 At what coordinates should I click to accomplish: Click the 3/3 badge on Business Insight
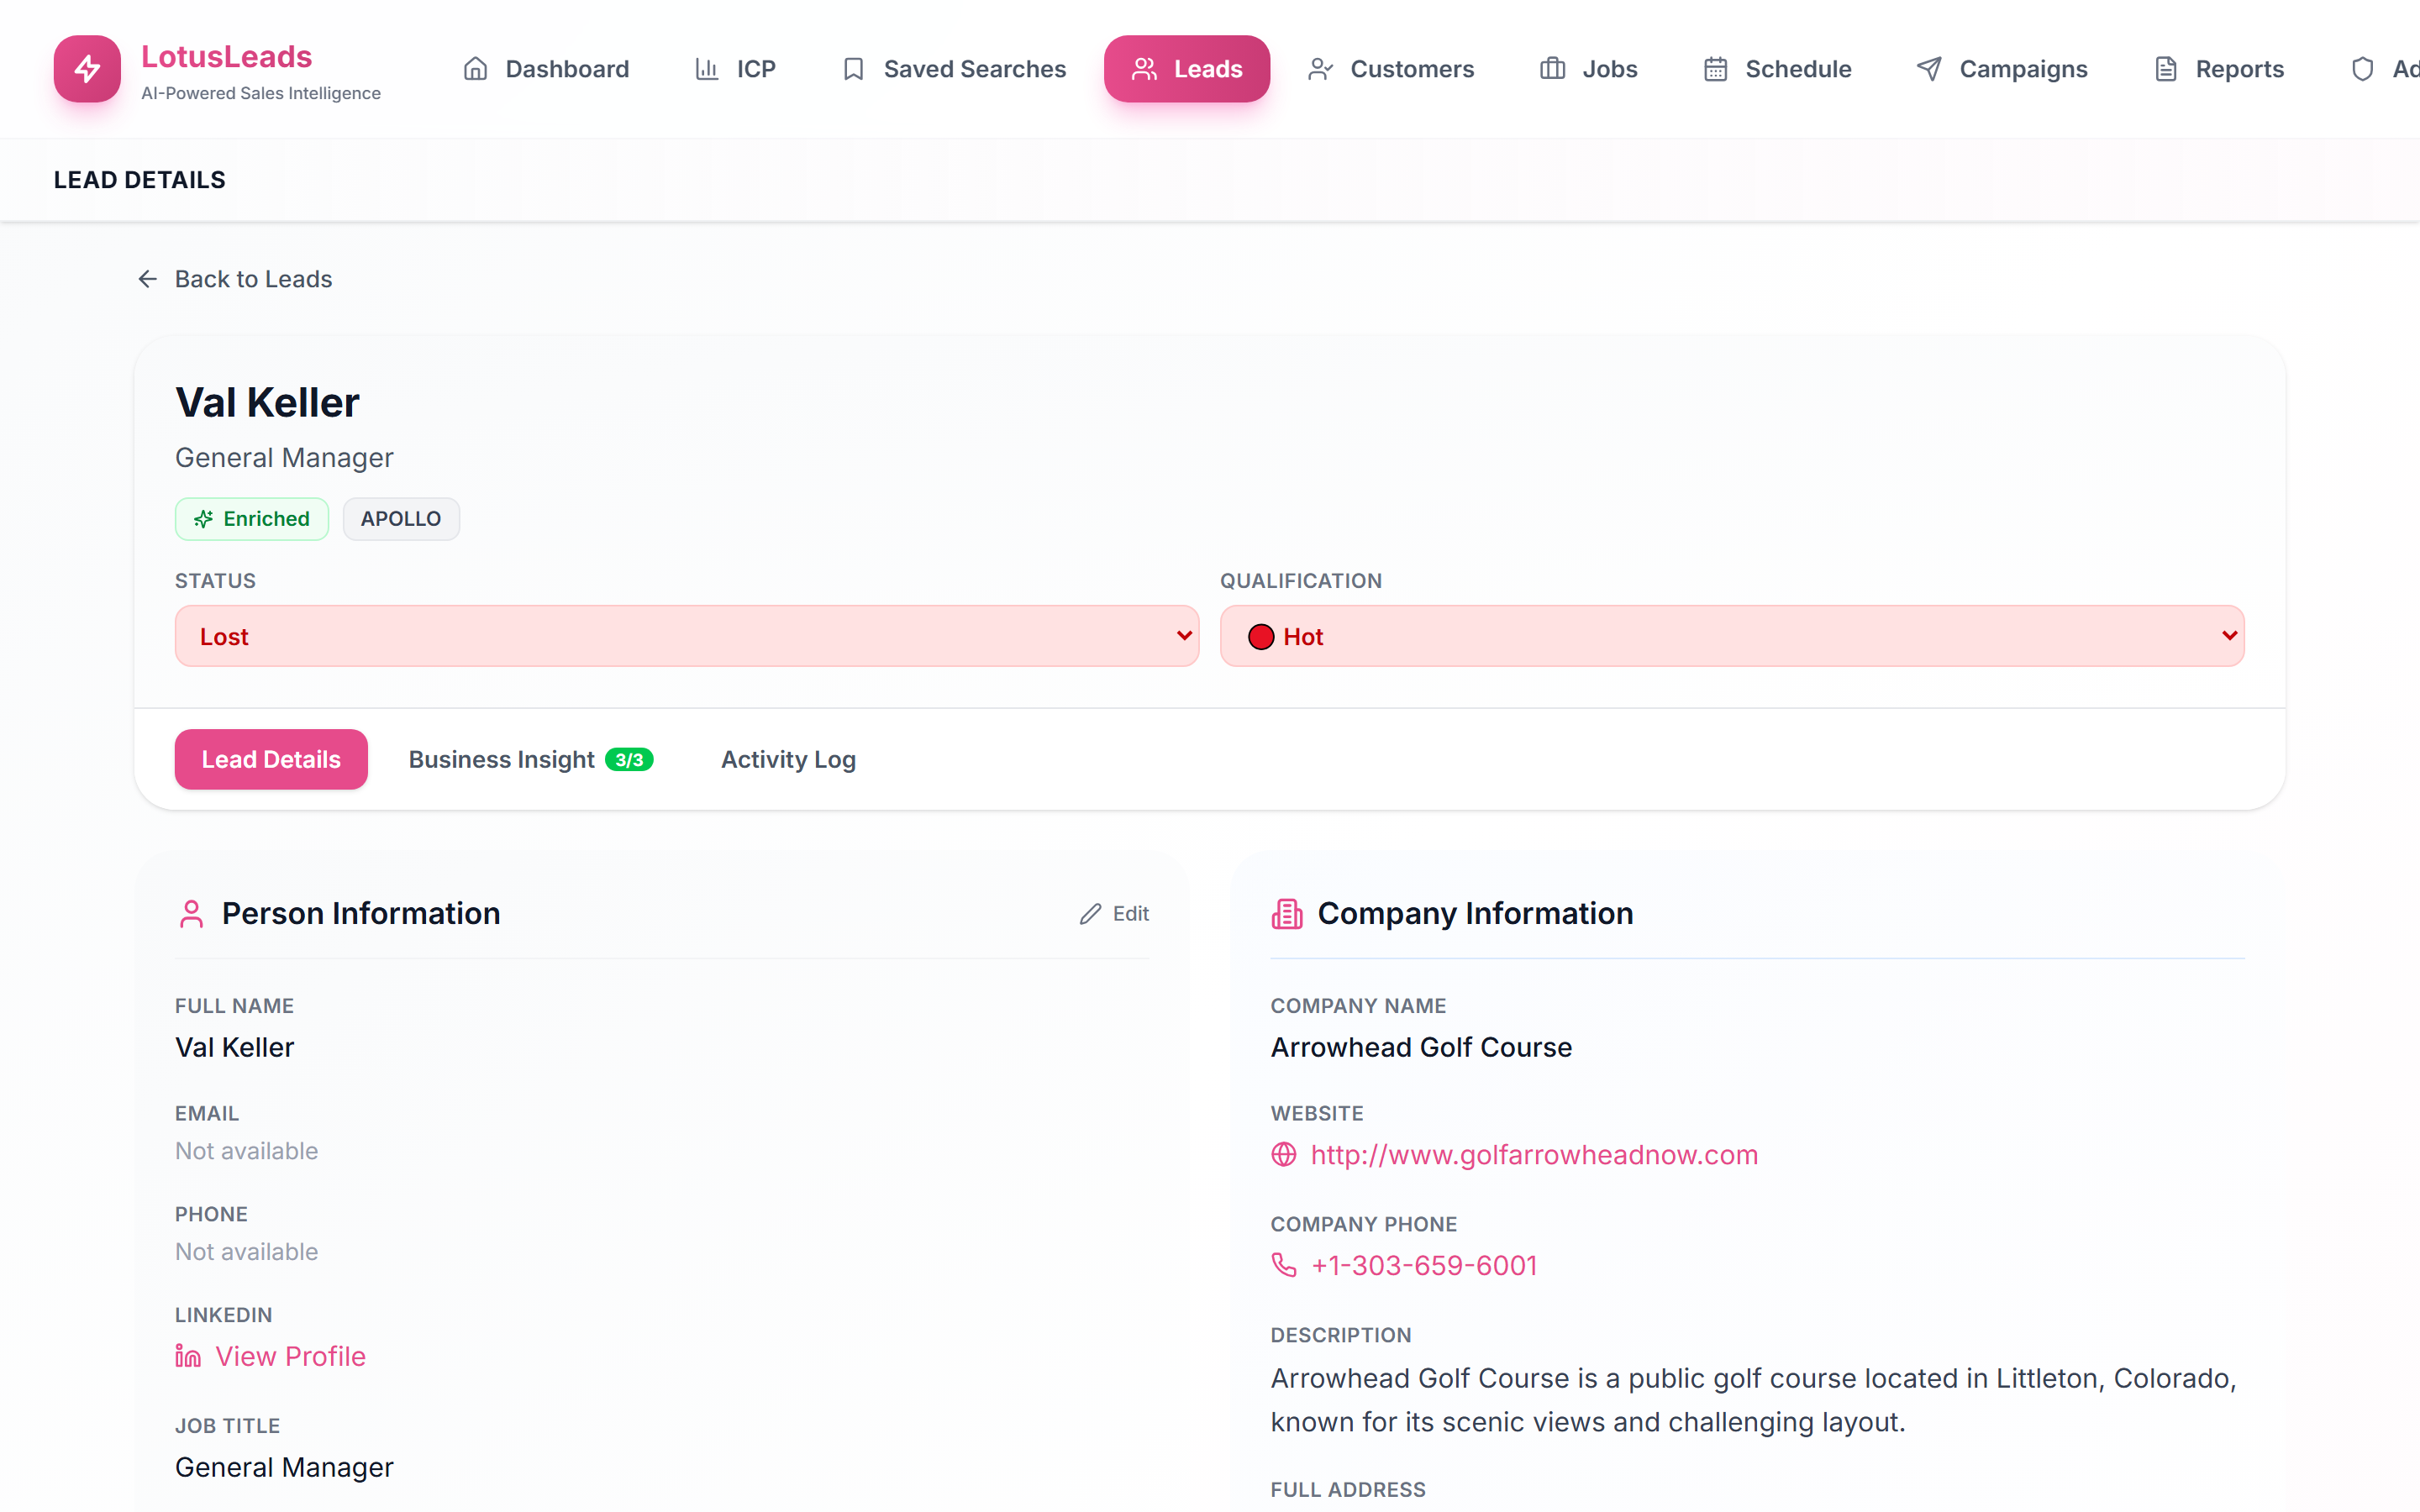click(629, 760)
